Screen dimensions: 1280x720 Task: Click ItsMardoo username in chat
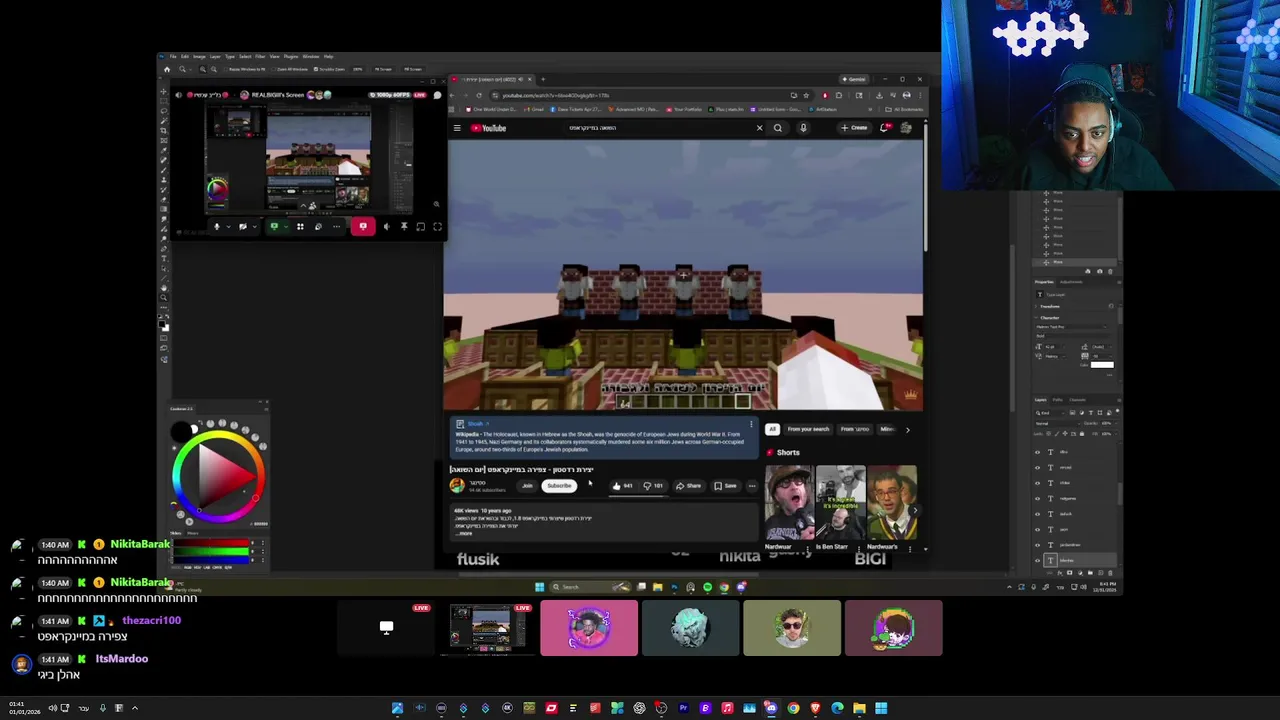point(122,659)
